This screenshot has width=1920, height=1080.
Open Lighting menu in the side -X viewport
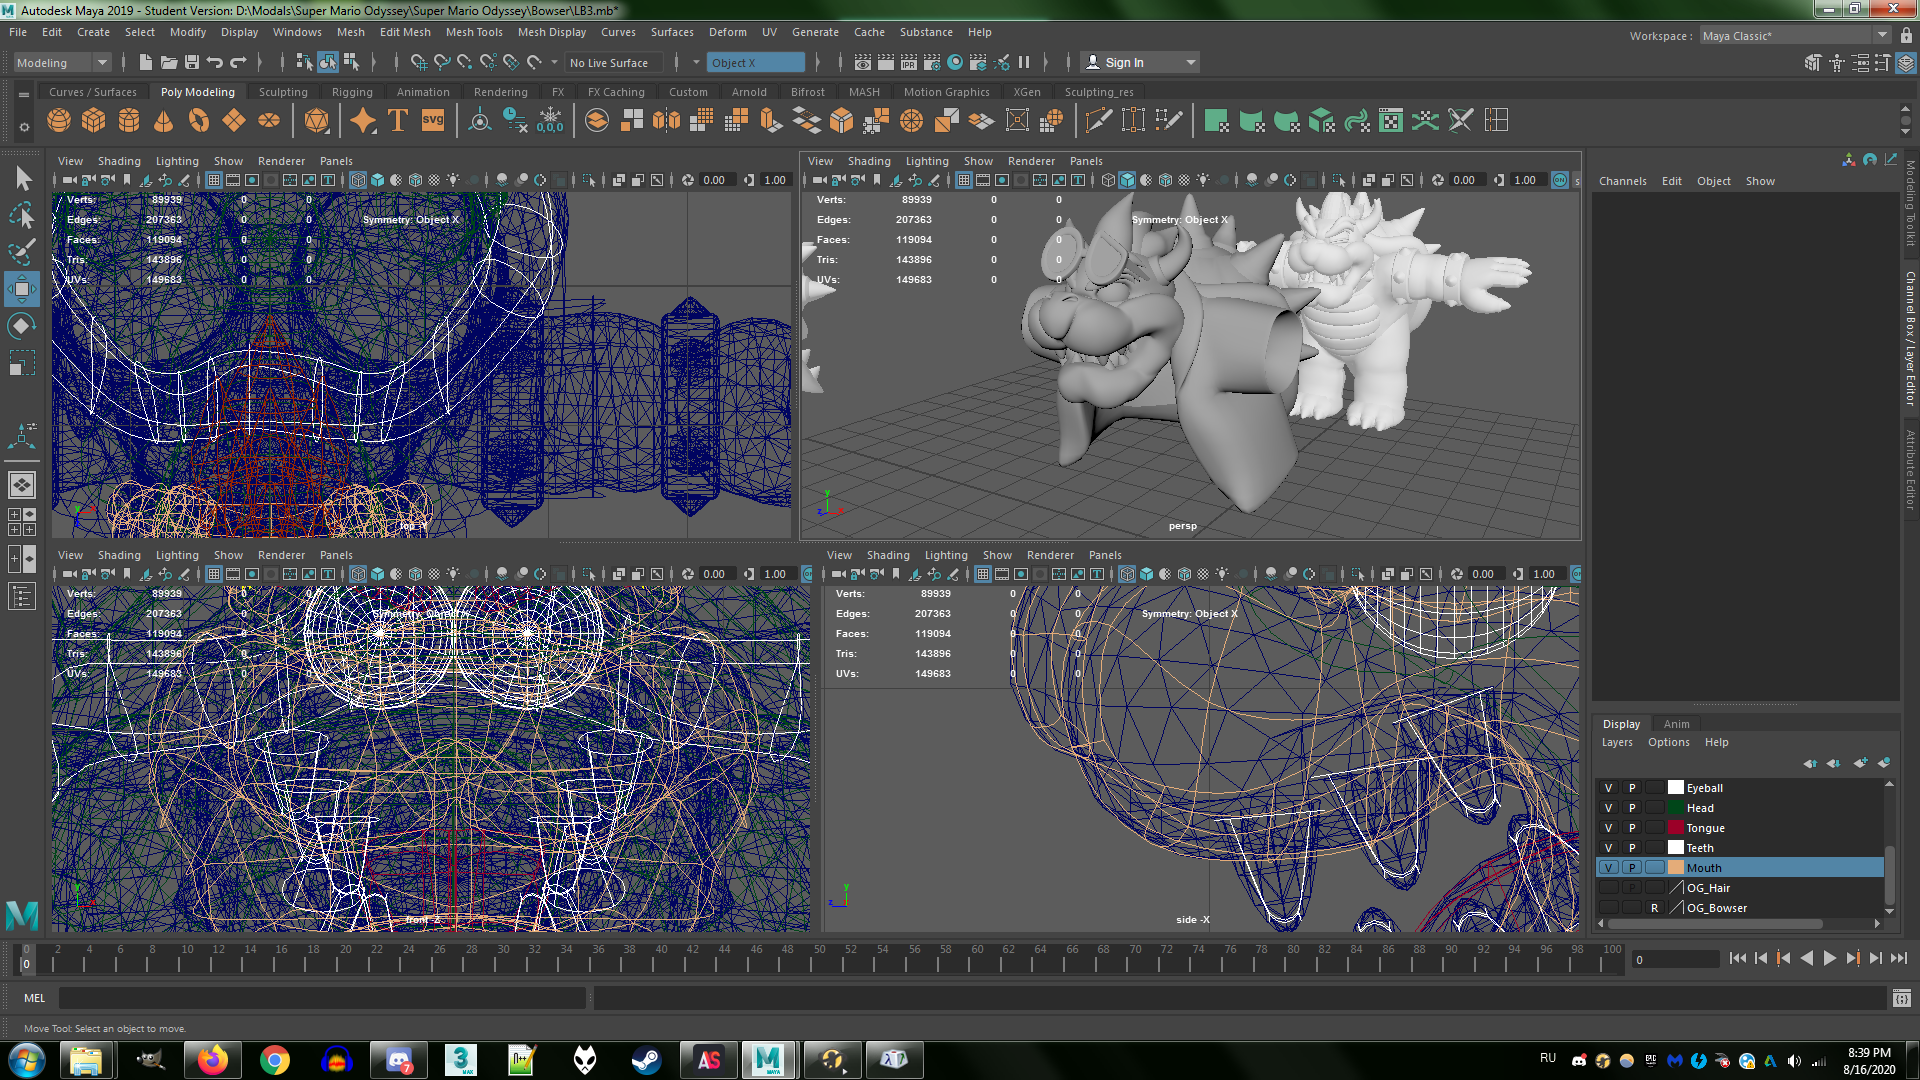pyautogui.click(x=946, y=555)
